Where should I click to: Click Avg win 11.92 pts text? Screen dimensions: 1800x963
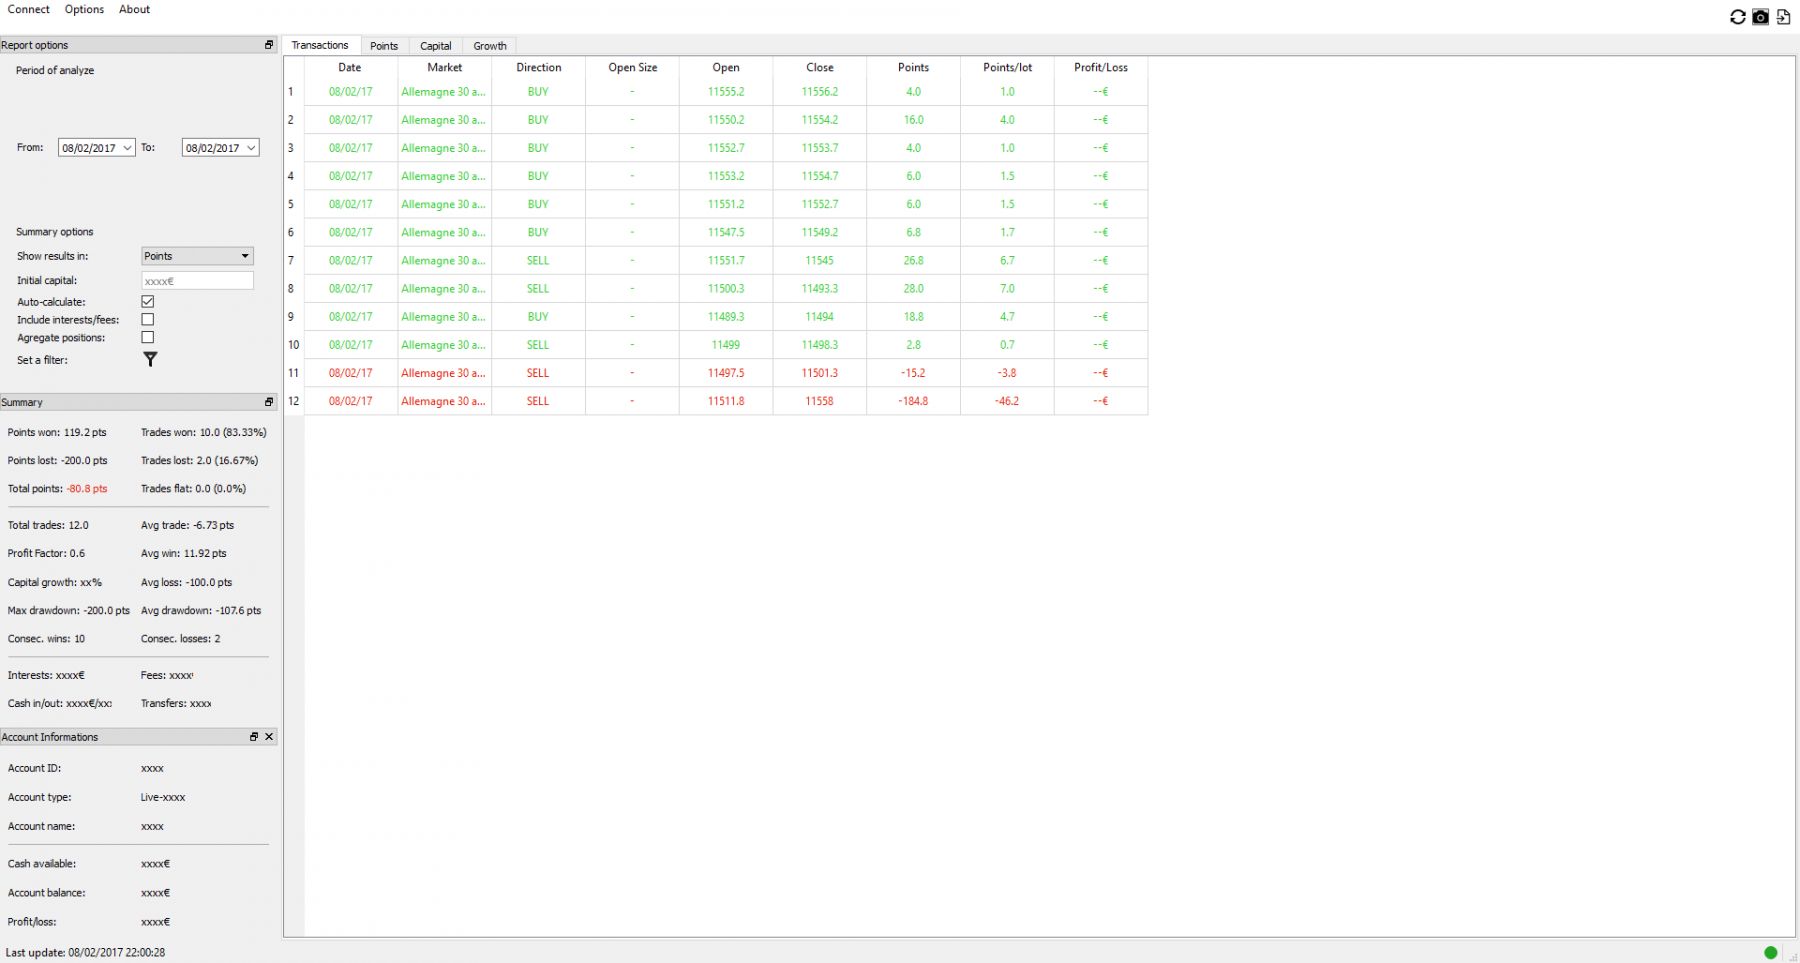click(184, 553)
